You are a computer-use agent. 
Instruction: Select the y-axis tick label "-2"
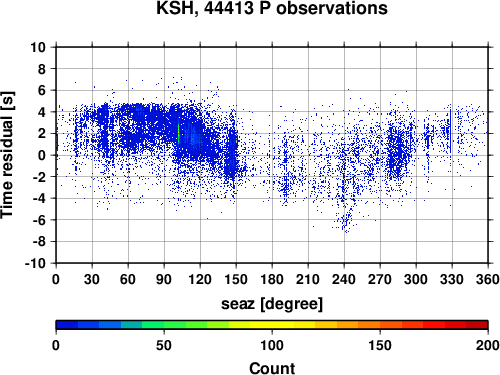[39, 177]
